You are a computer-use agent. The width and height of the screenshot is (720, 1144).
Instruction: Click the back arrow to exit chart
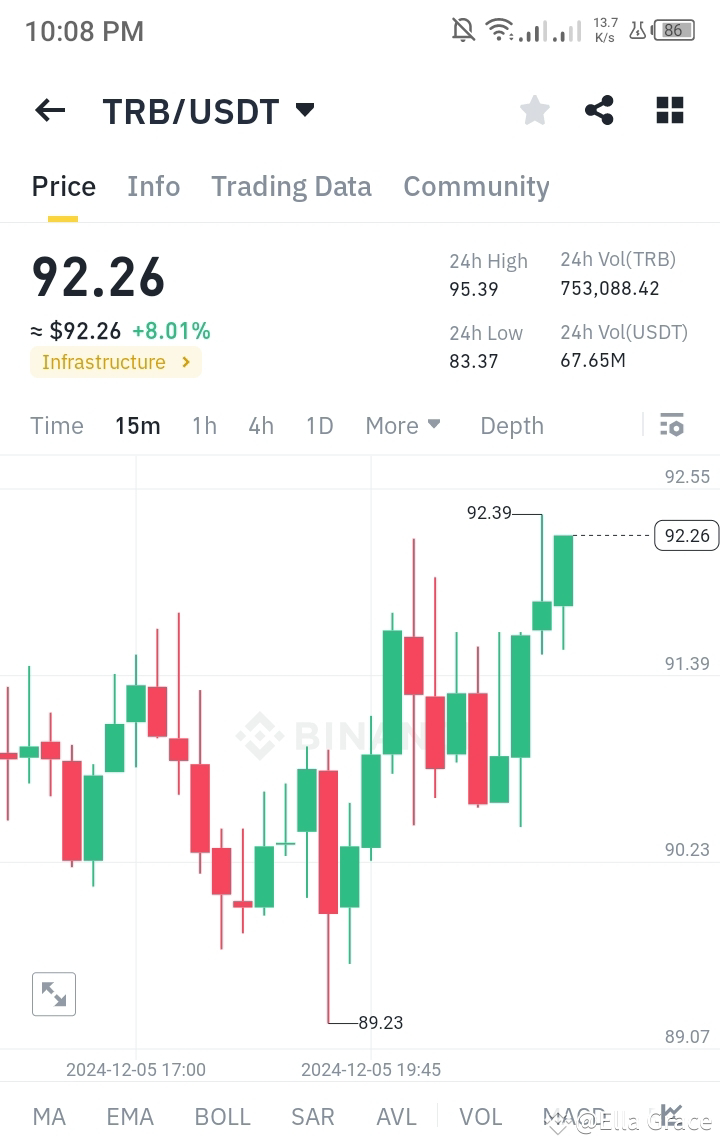point(49,110)
